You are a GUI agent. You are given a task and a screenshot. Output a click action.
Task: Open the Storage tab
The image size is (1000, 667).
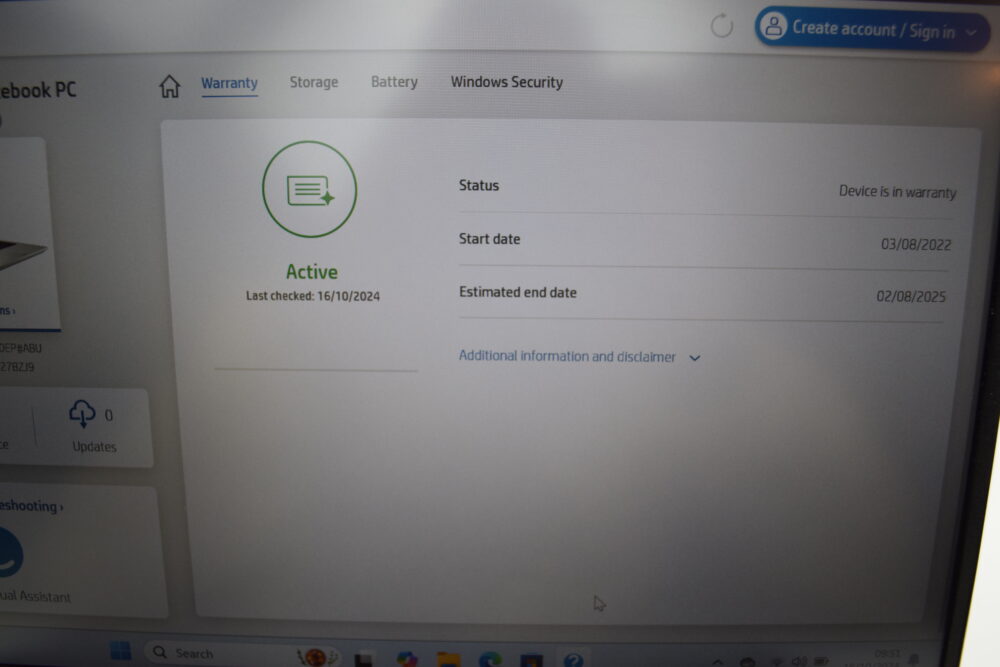coord(314,82)
